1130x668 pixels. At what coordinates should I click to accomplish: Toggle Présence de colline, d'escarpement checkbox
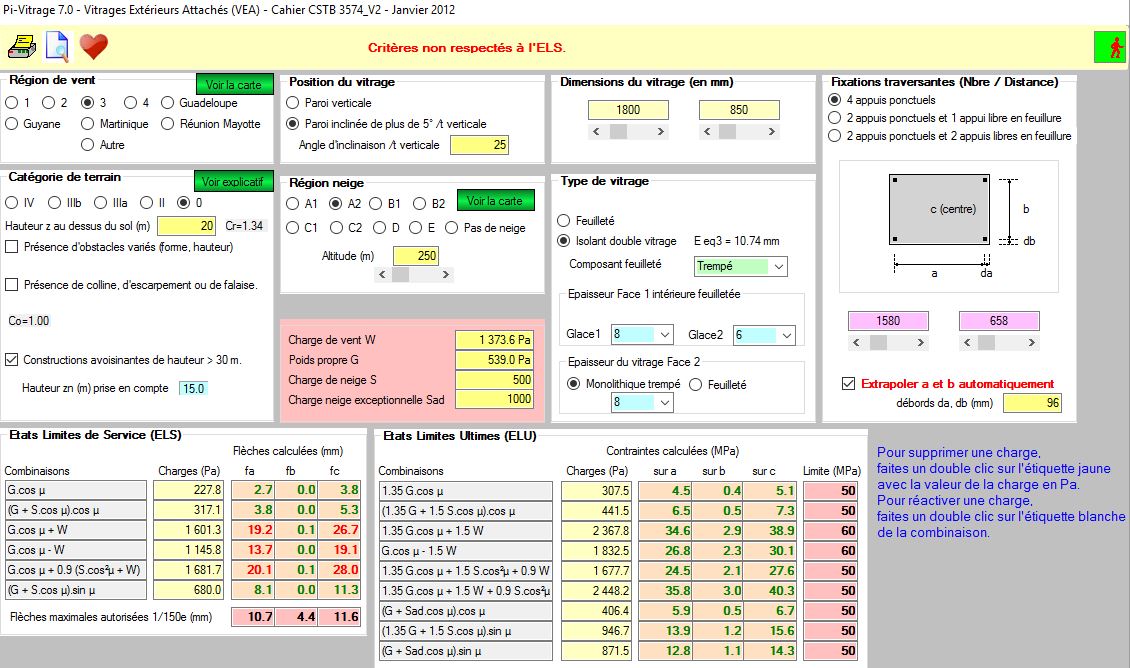tap(12, 285)
